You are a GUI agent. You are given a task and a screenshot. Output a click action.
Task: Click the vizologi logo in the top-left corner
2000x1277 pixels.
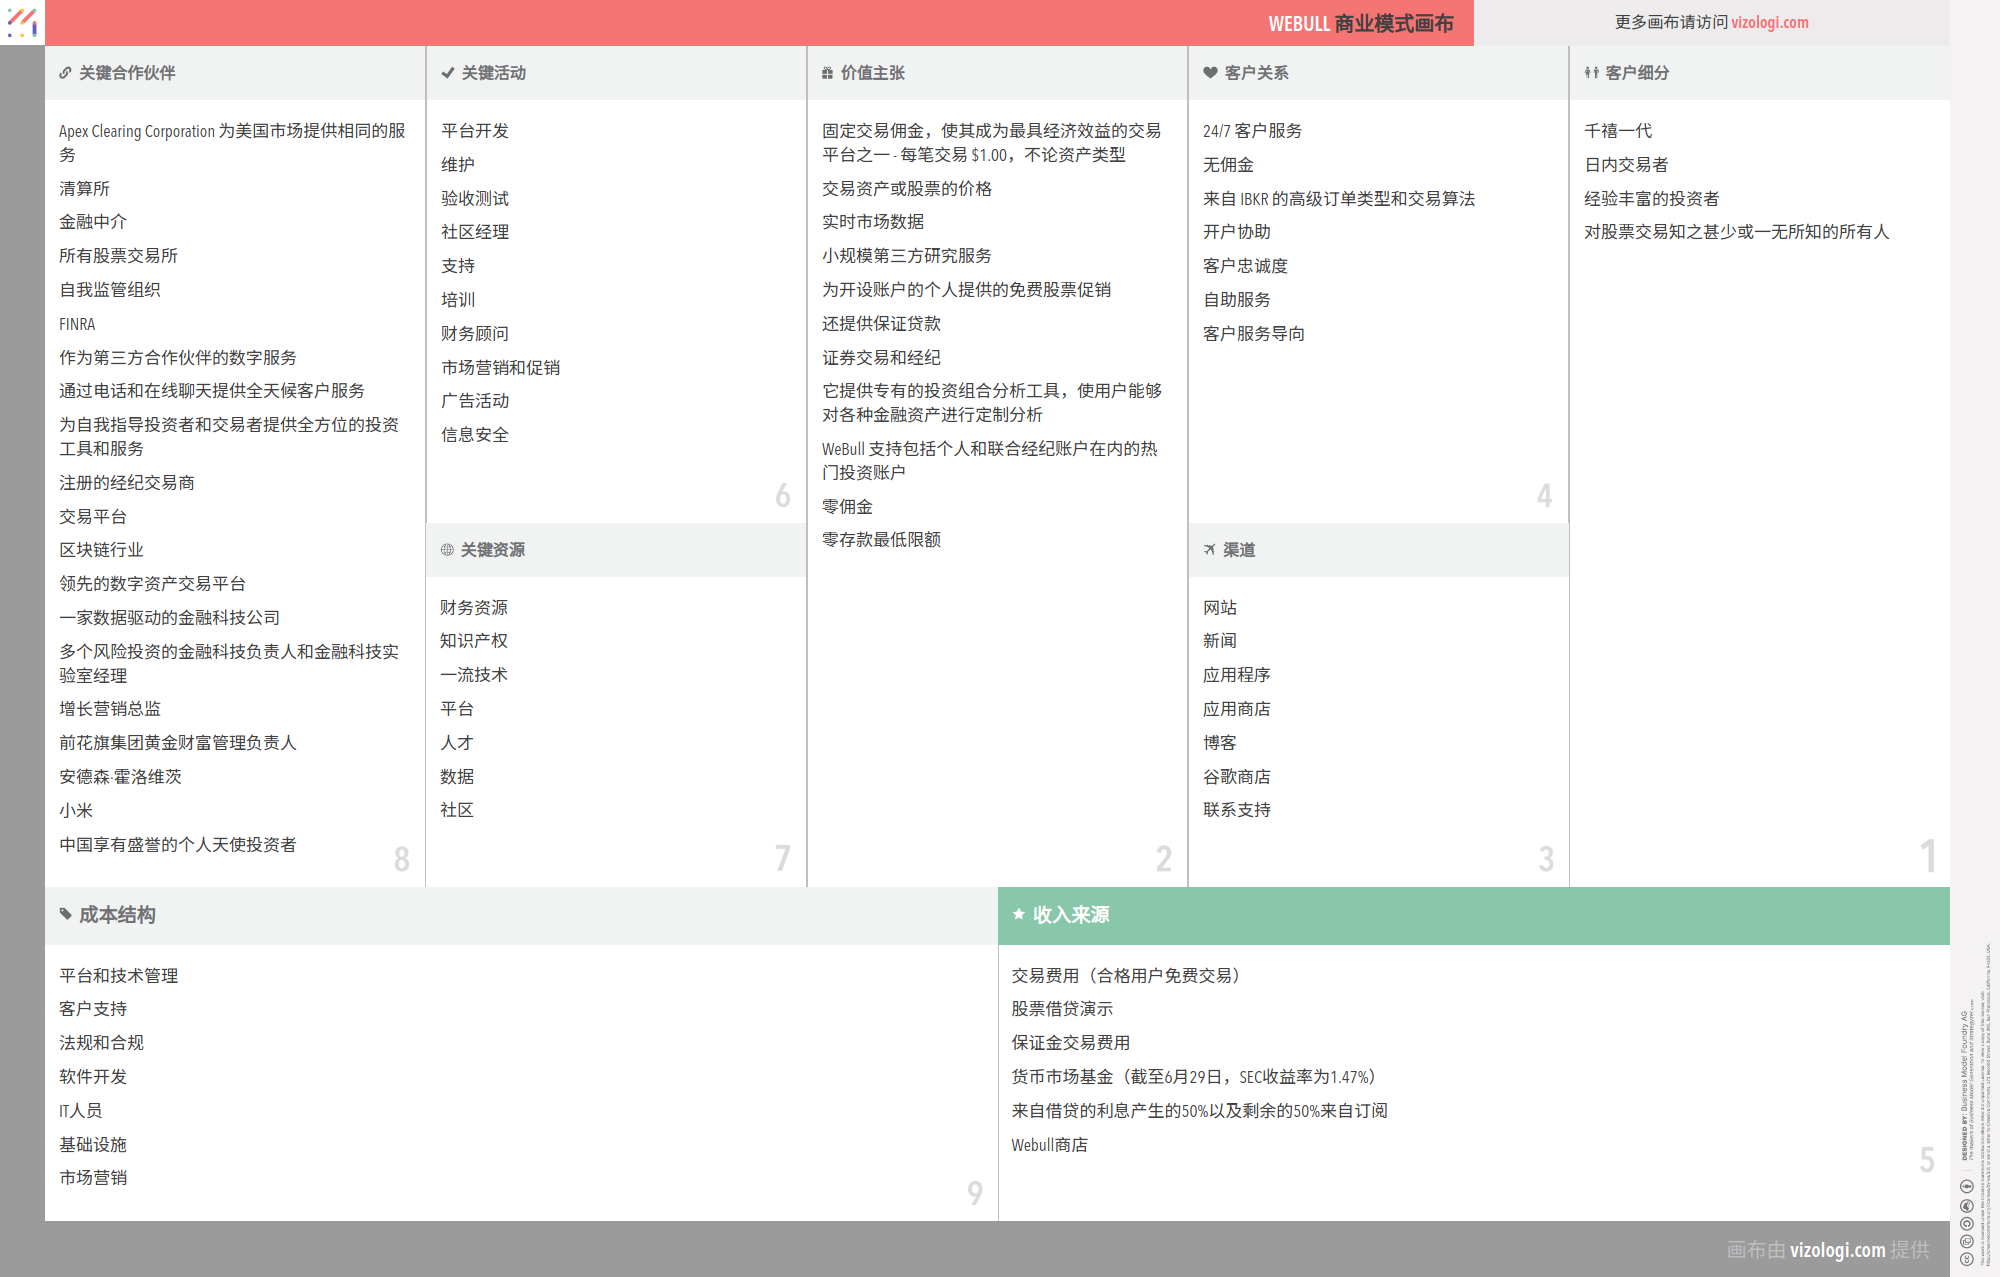21,22
